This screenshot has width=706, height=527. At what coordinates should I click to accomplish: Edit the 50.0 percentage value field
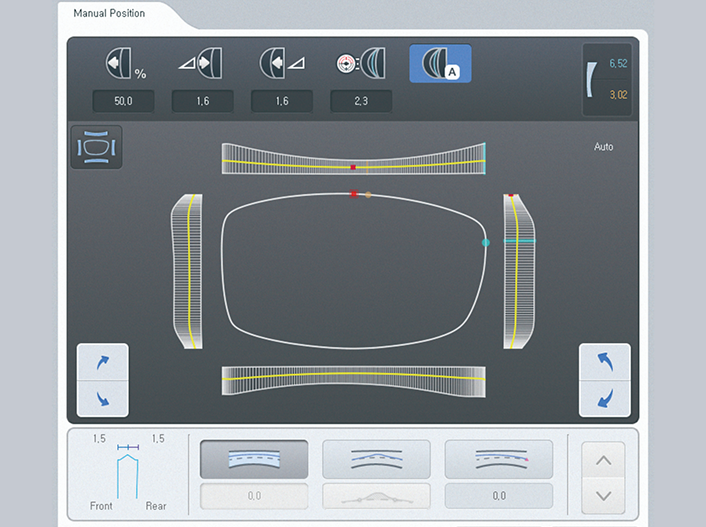tap(123, 101)
